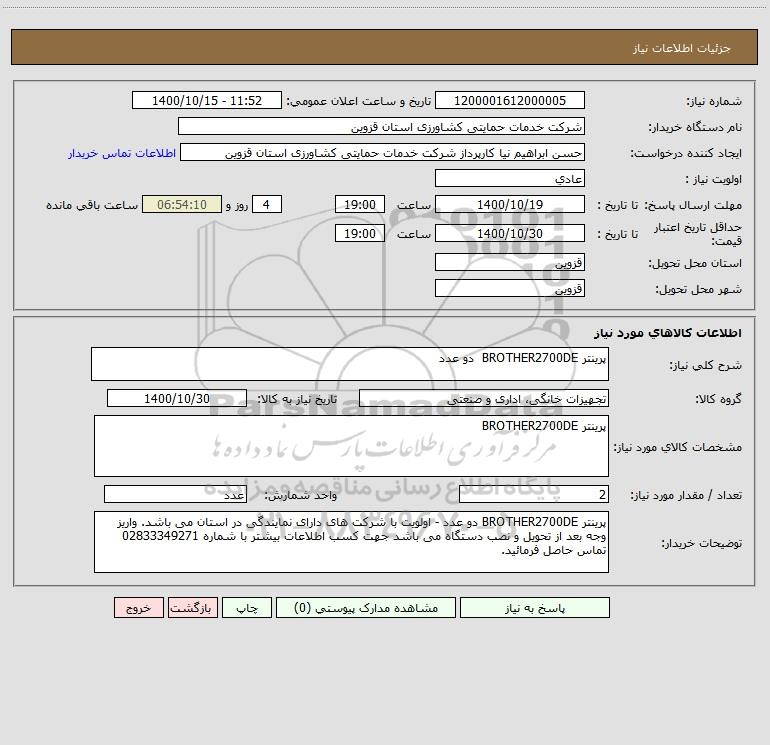Click the حداقل تاریخ اعتبار قیمت label
This screenshot has width=770, height=745.
698,234
